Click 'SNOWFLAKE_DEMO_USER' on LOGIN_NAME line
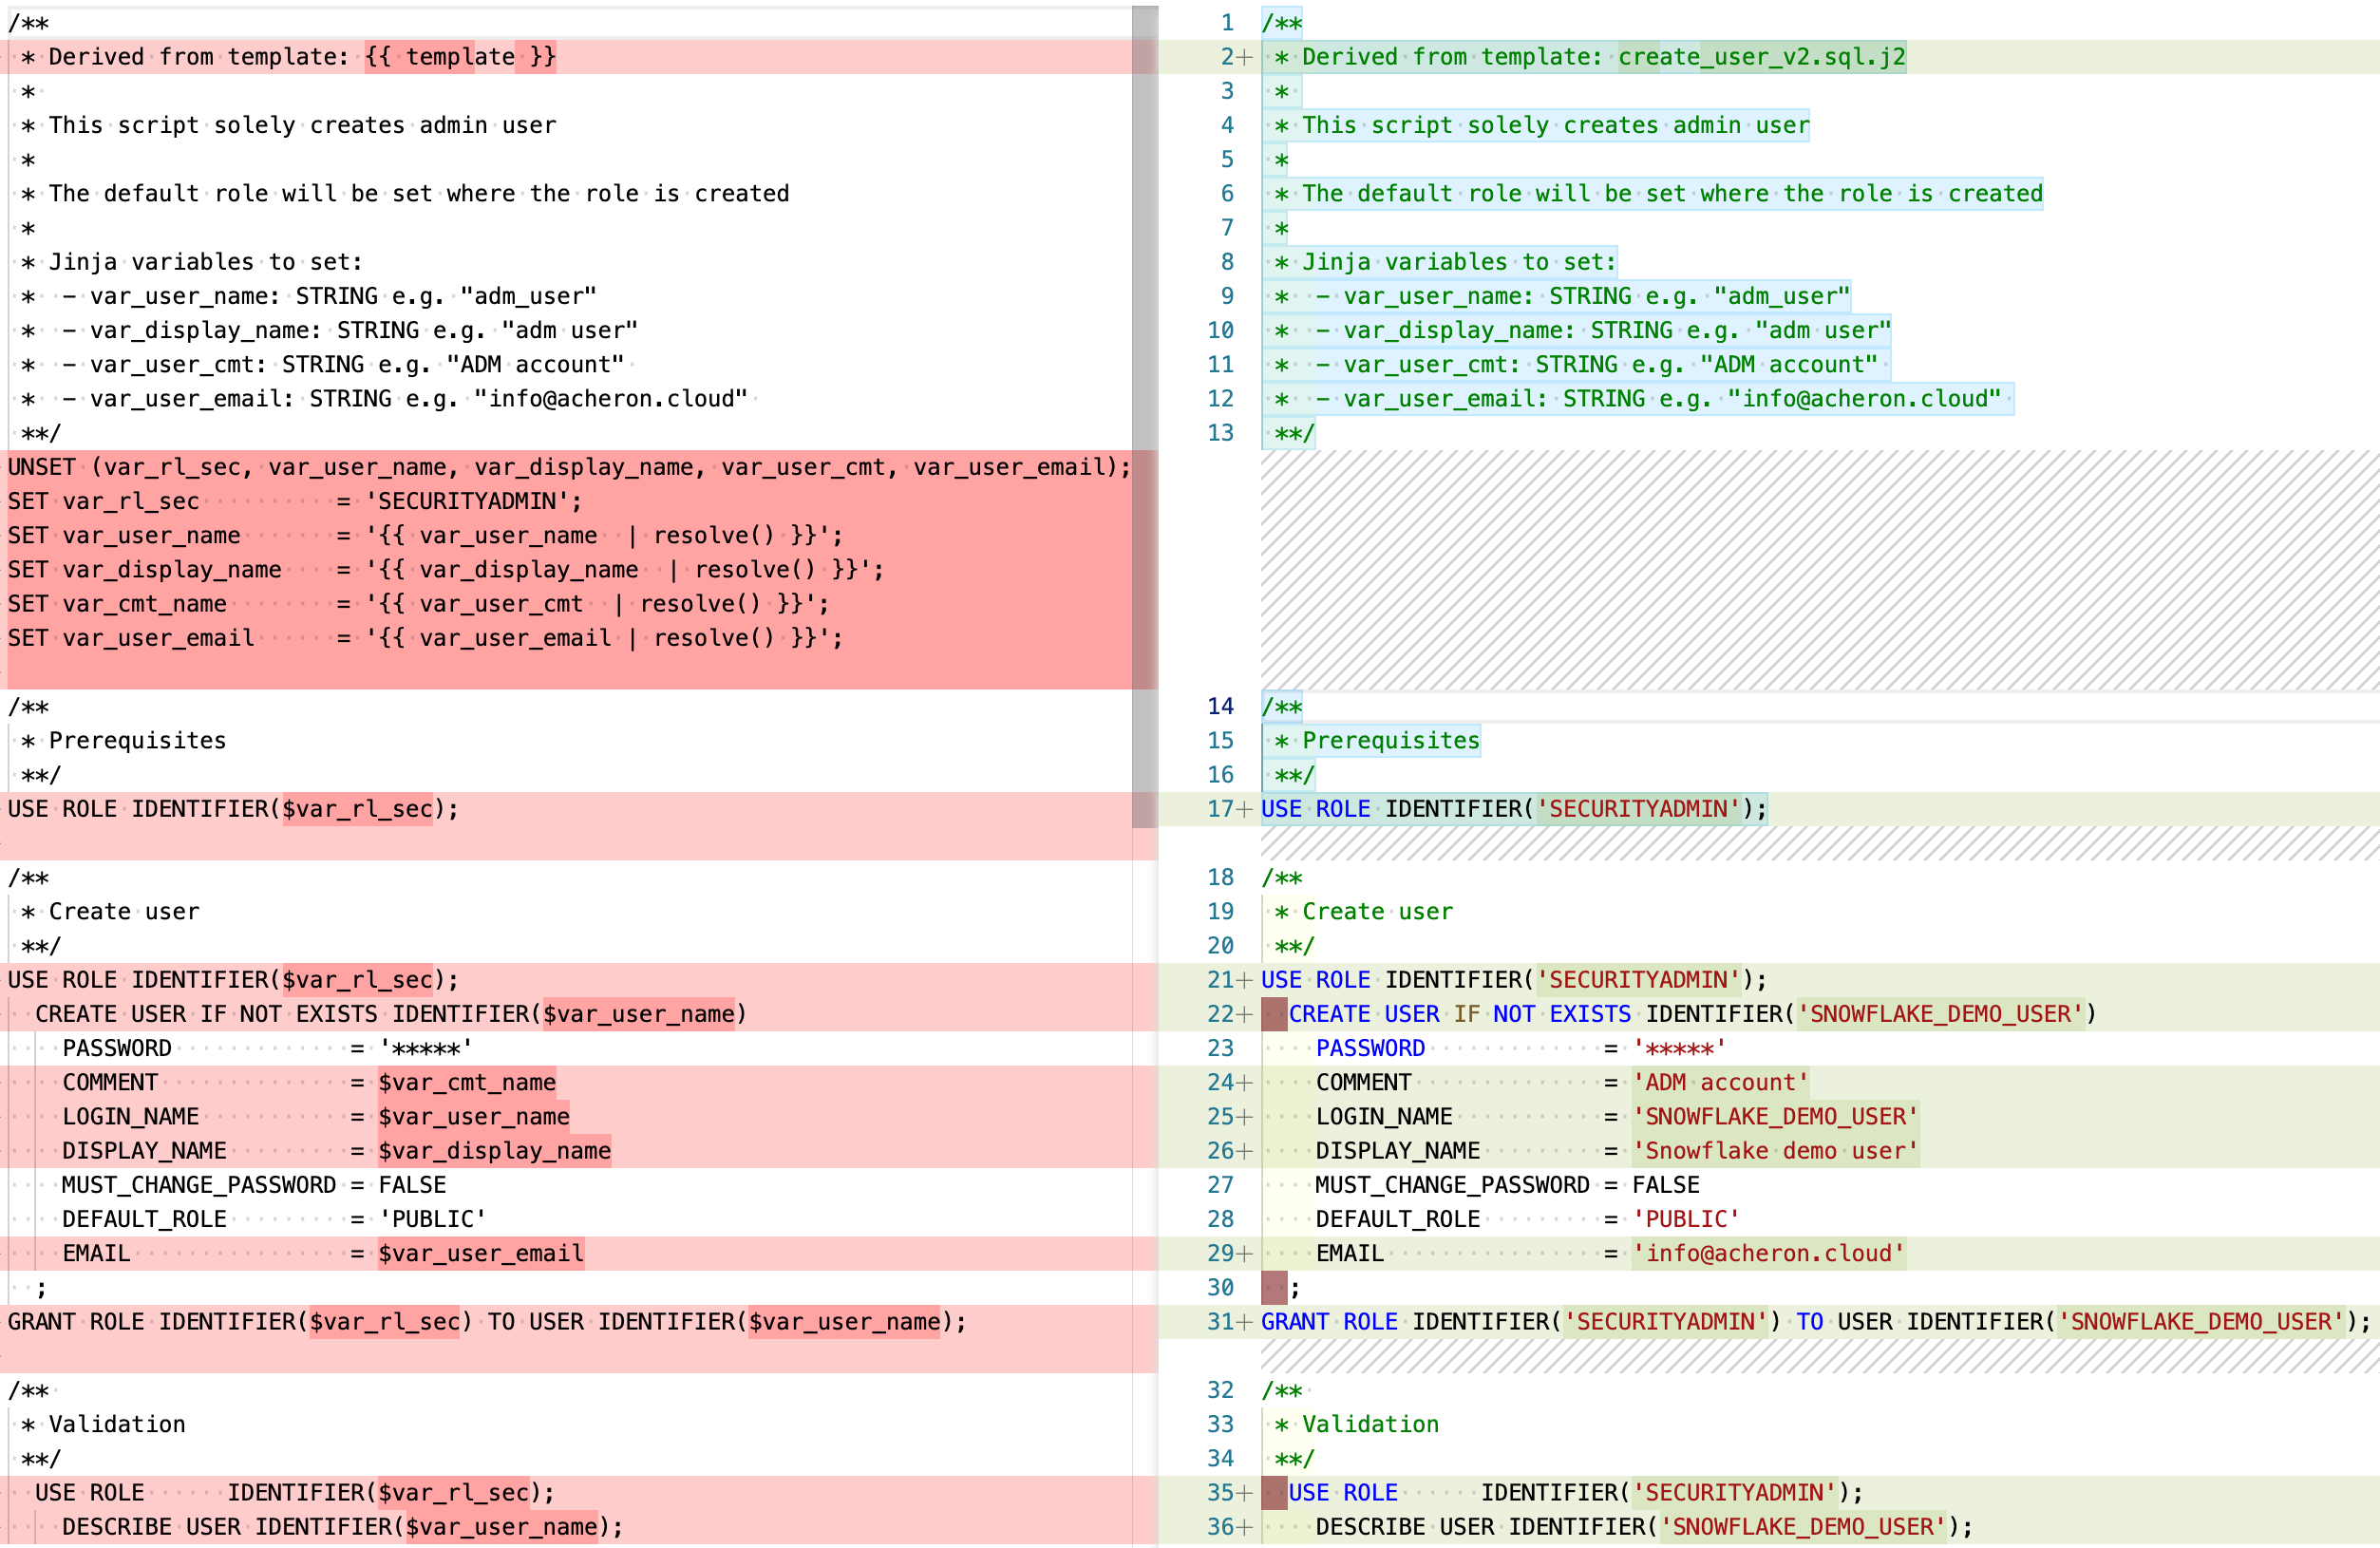This screenshot has height=1548, width=2380. [1775, 1117]
